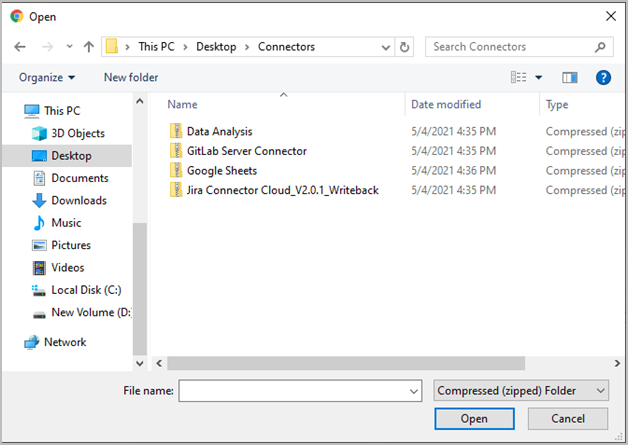628x445 pixels.
Task: Create a New folder
Action: 131,77
